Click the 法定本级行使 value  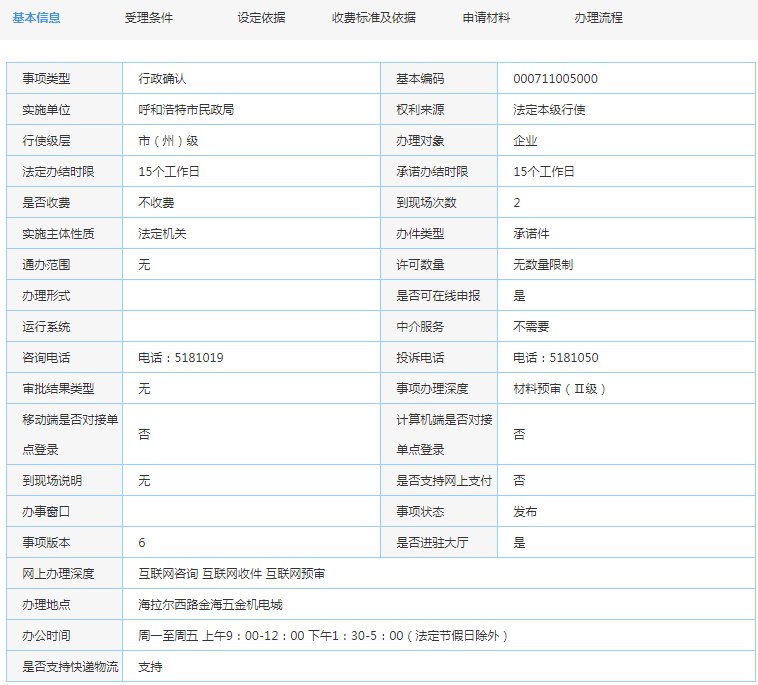[549, 110]
